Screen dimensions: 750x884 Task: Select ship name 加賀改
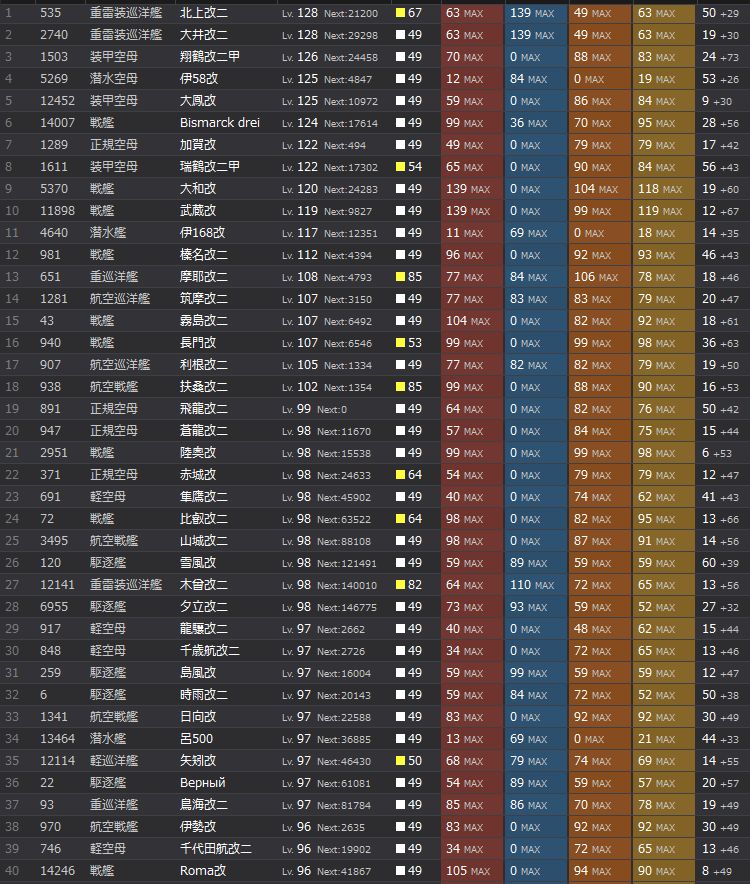point(198,145)
